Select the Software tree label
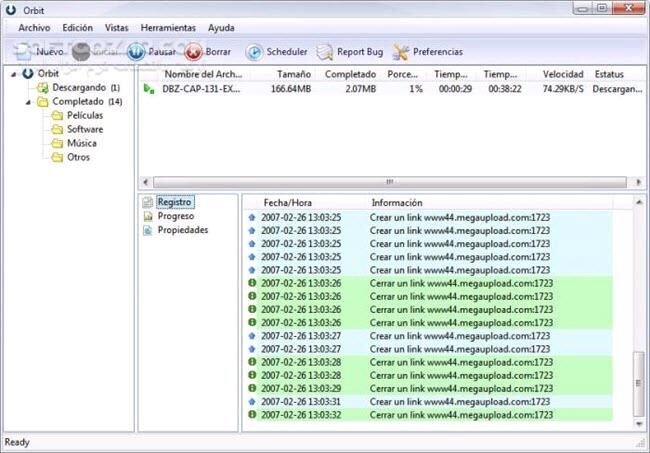Image resolution: width=650 pixels, height=453 pixels. pos(85,129)
